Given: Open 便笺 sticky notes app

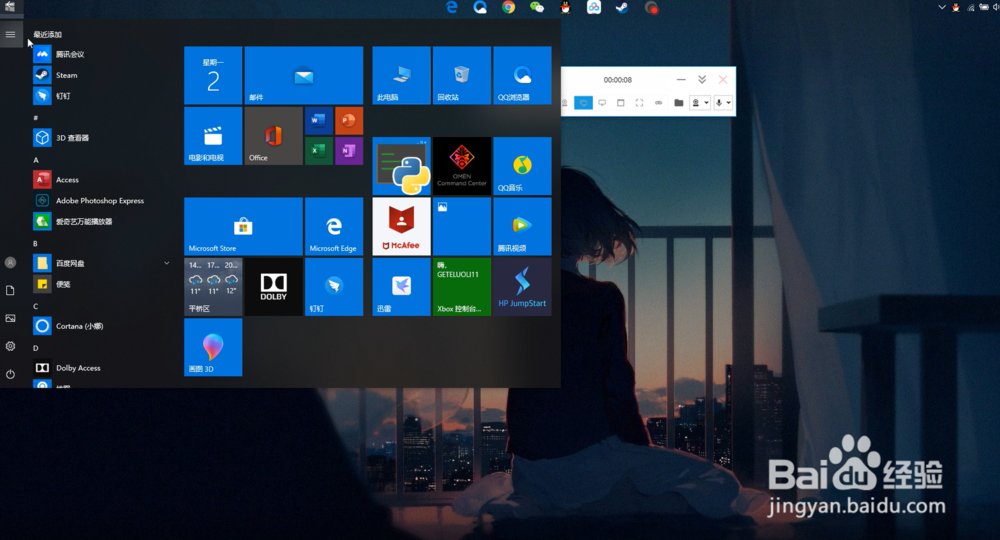Looking at the screenshot, I should point(102,284).
